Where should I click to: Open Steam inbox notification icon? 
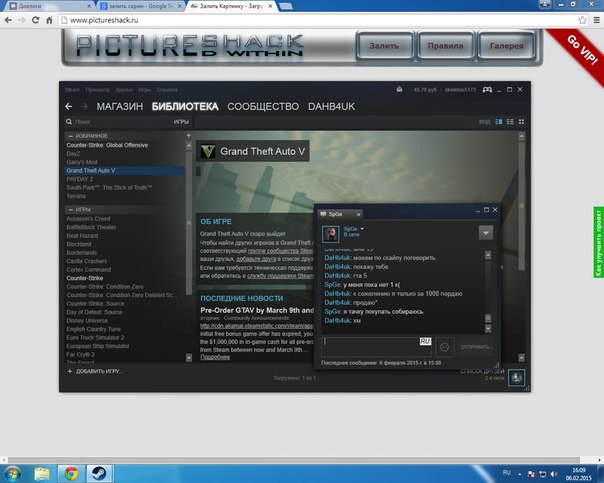pyautogui.click(x=399, y=89)
